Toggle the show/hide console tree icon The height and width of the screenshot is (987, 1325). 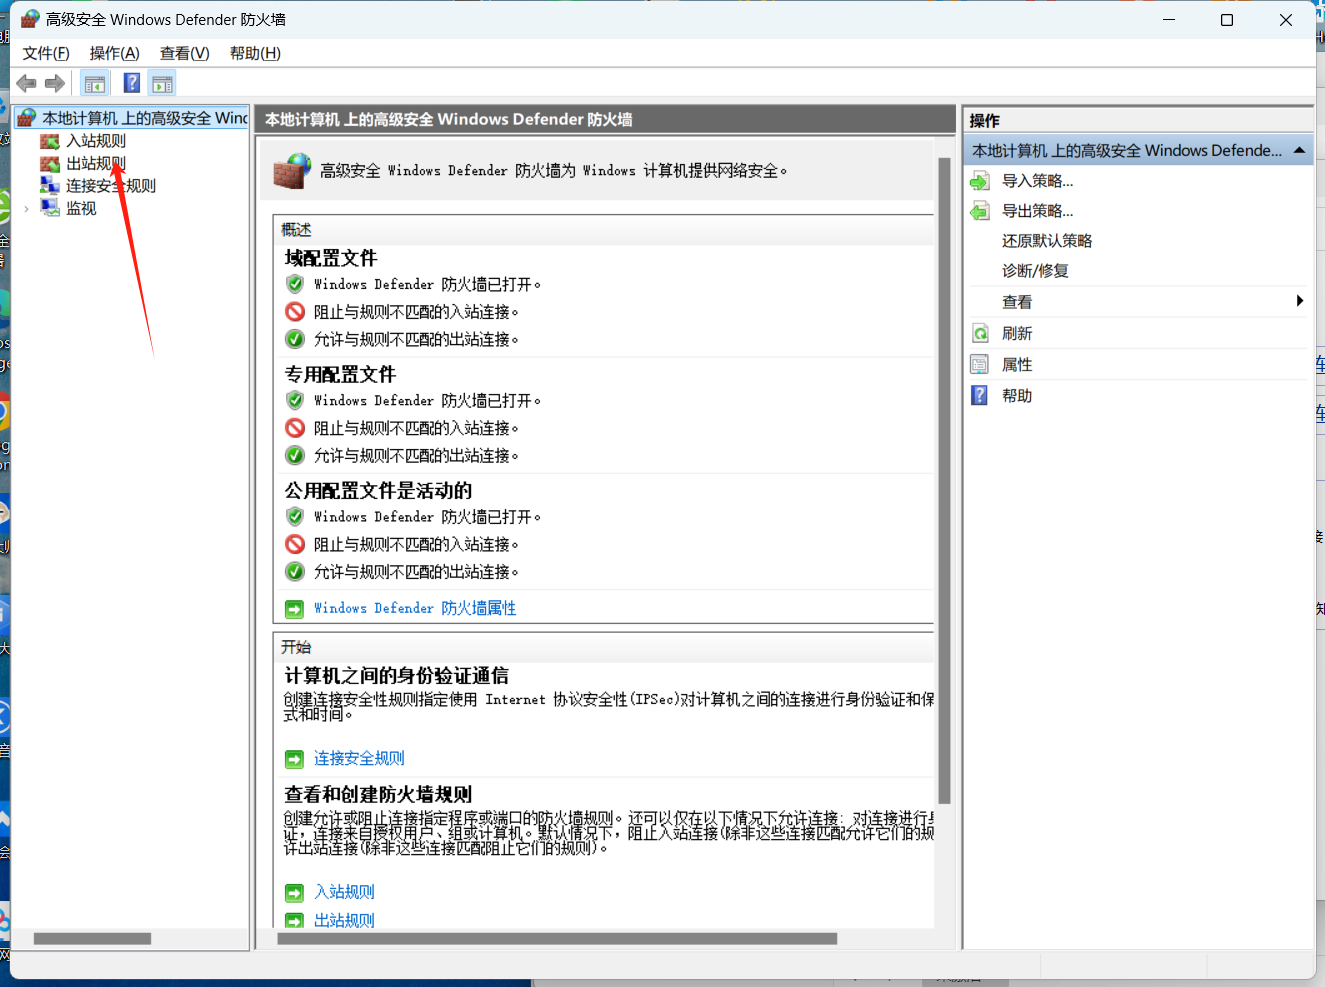[x=95, y=83]
